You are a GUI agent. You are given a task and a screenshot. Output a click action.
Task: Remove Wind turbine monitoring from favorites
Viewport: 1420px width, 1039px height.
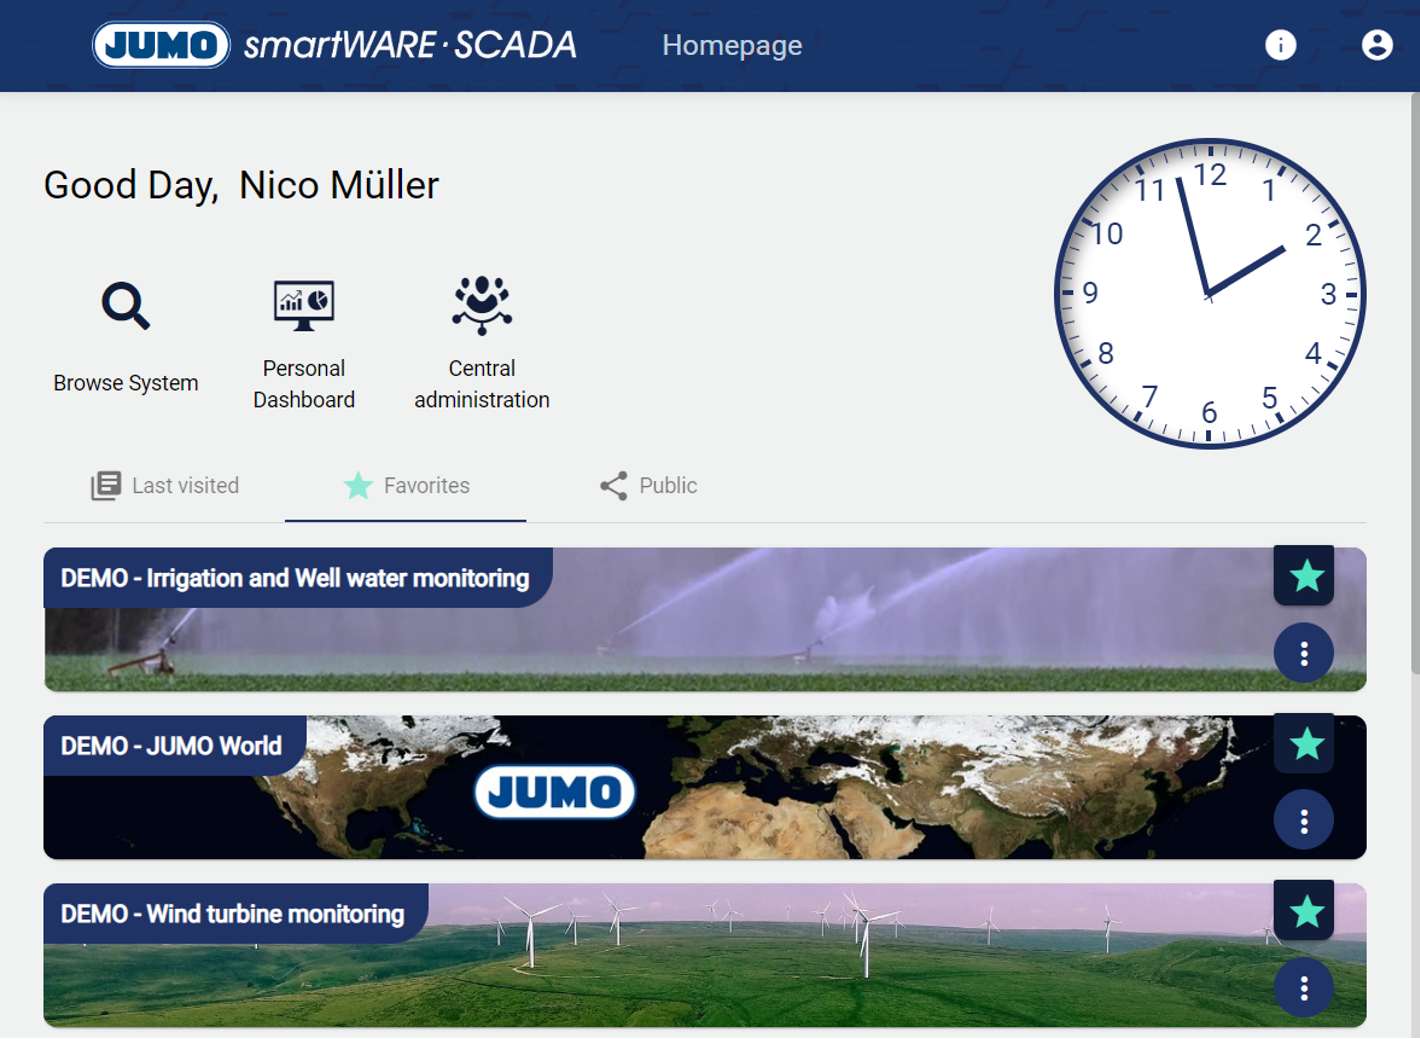pos(1304,911)
